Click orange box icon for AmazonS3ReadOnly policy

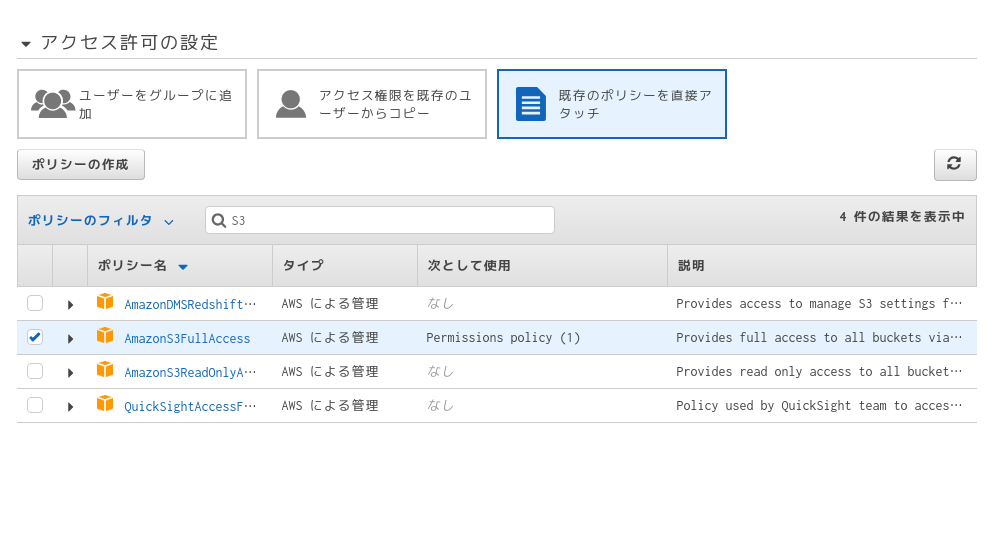click(x=105, y=369)
